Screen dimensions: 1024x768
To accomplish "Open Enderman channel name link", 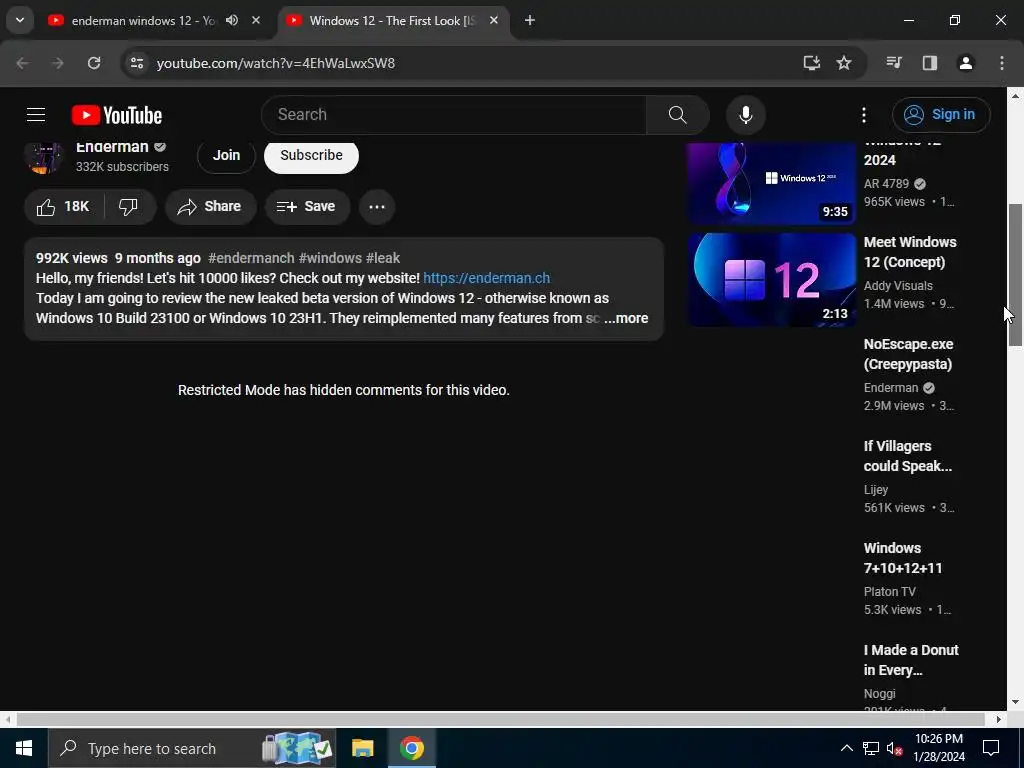I will [112, 148].
